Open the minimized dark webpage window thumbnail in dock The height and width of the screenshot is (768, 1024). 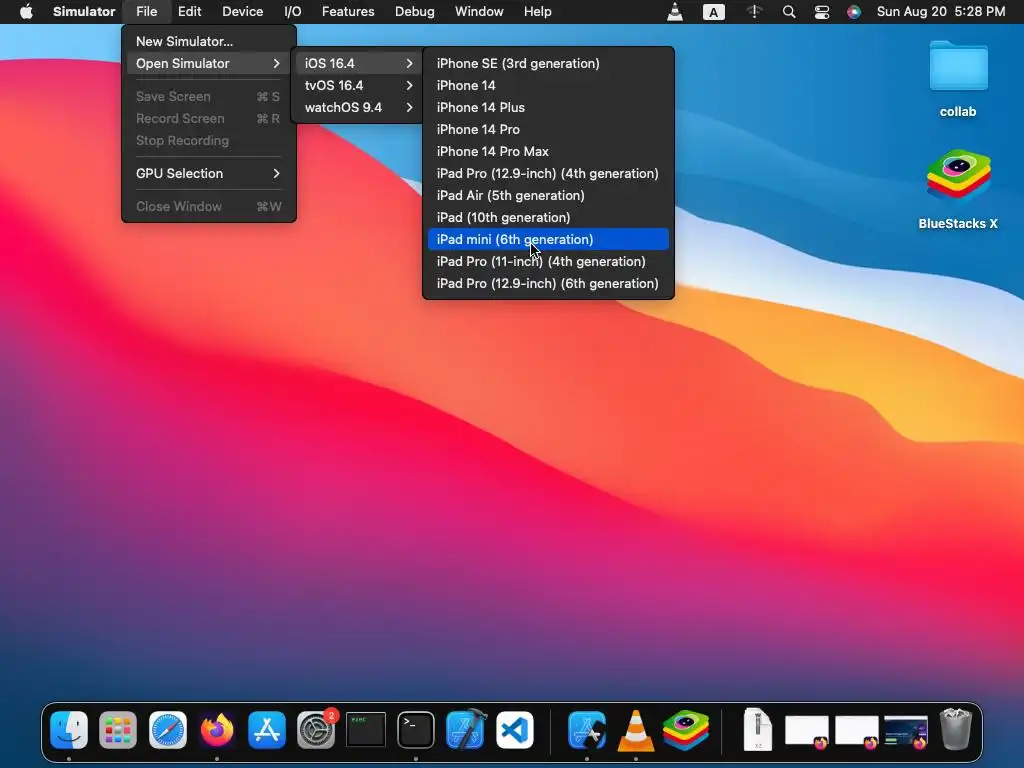pos(906,730)
